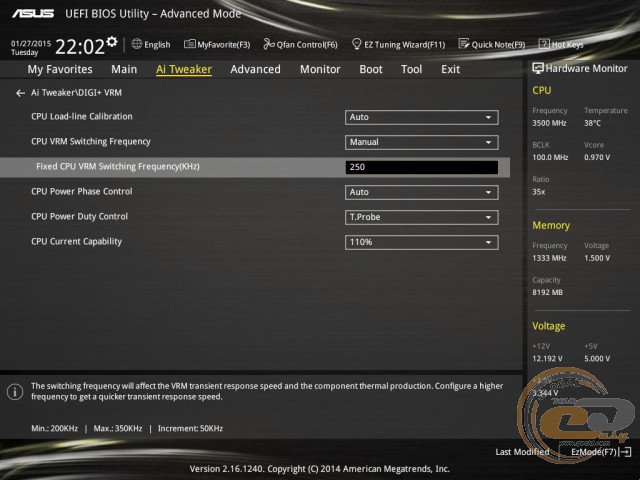This screenshot has height=480, width=640.
Task: Select the Ai Tweaker tab
Action: click(184, 69)
